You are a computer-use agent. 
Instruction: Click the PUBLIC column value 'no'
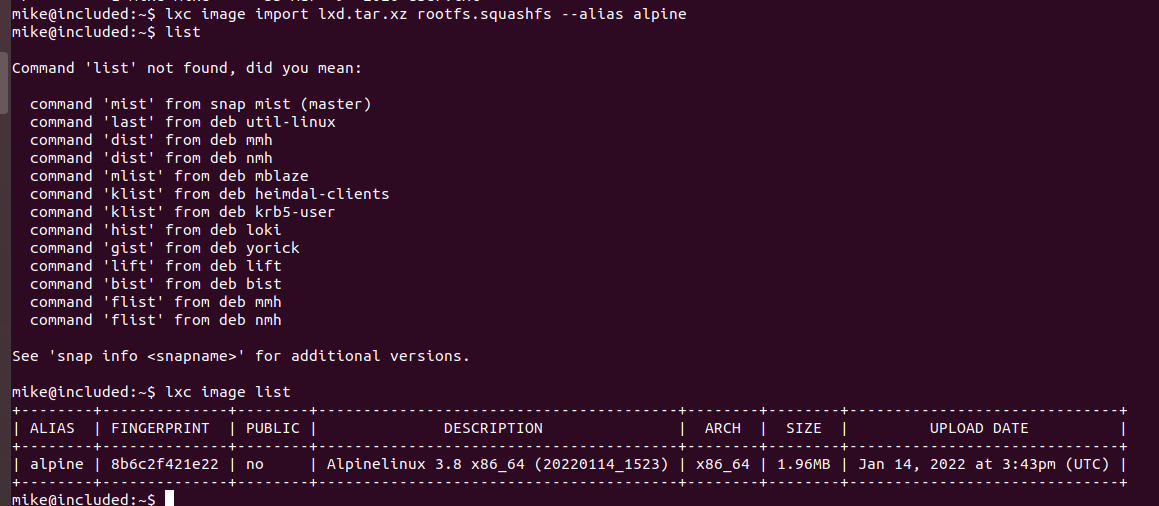[255, 464]
